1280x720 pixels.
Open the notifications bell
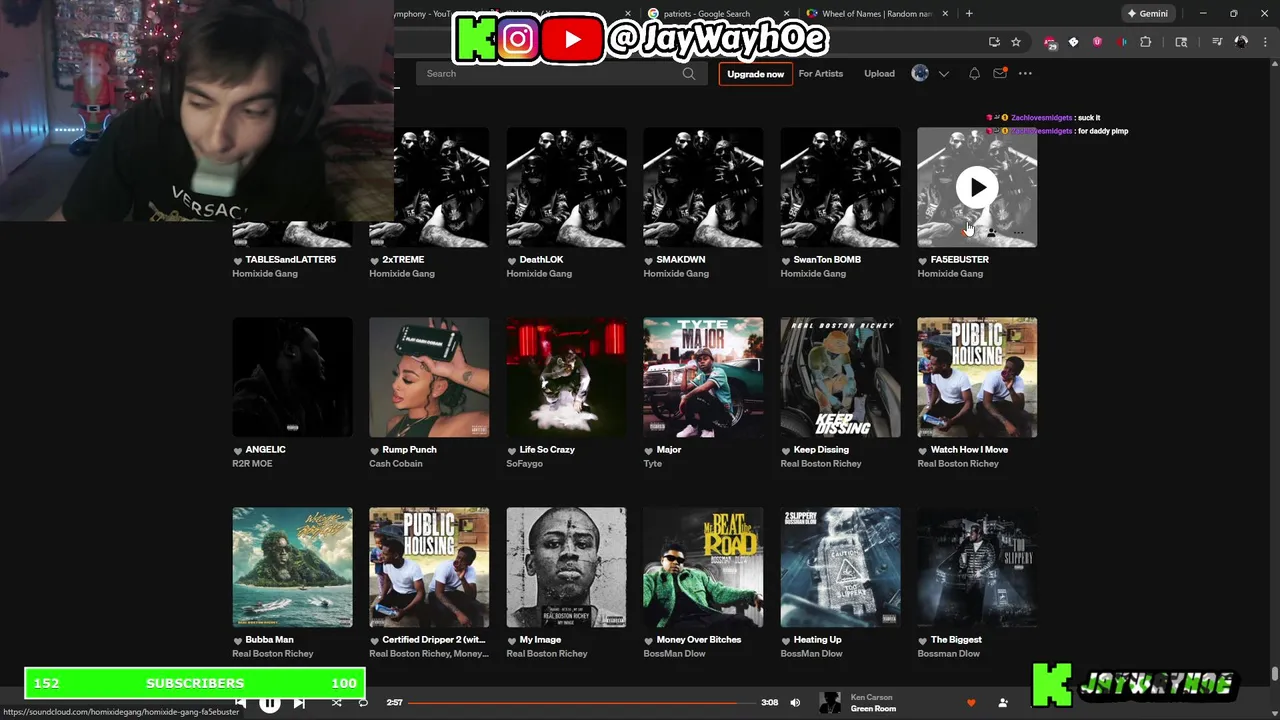pos(974,73)
